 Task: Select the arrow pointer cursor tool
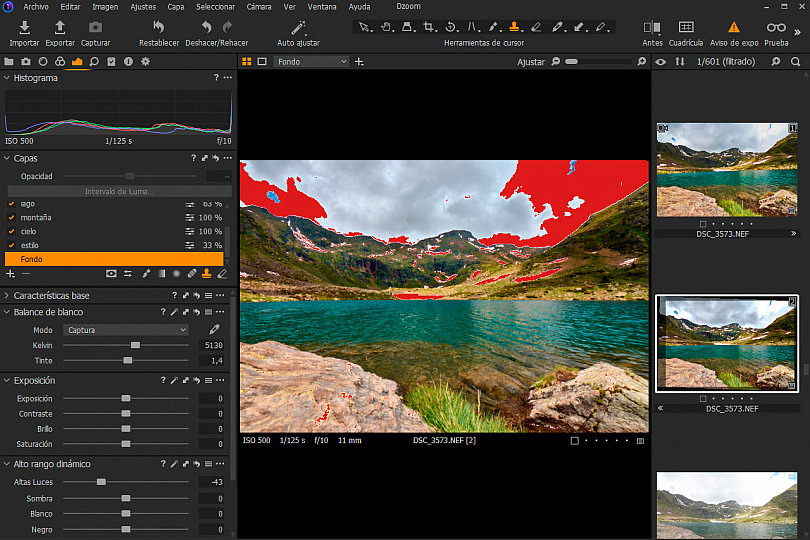(364, 27)
